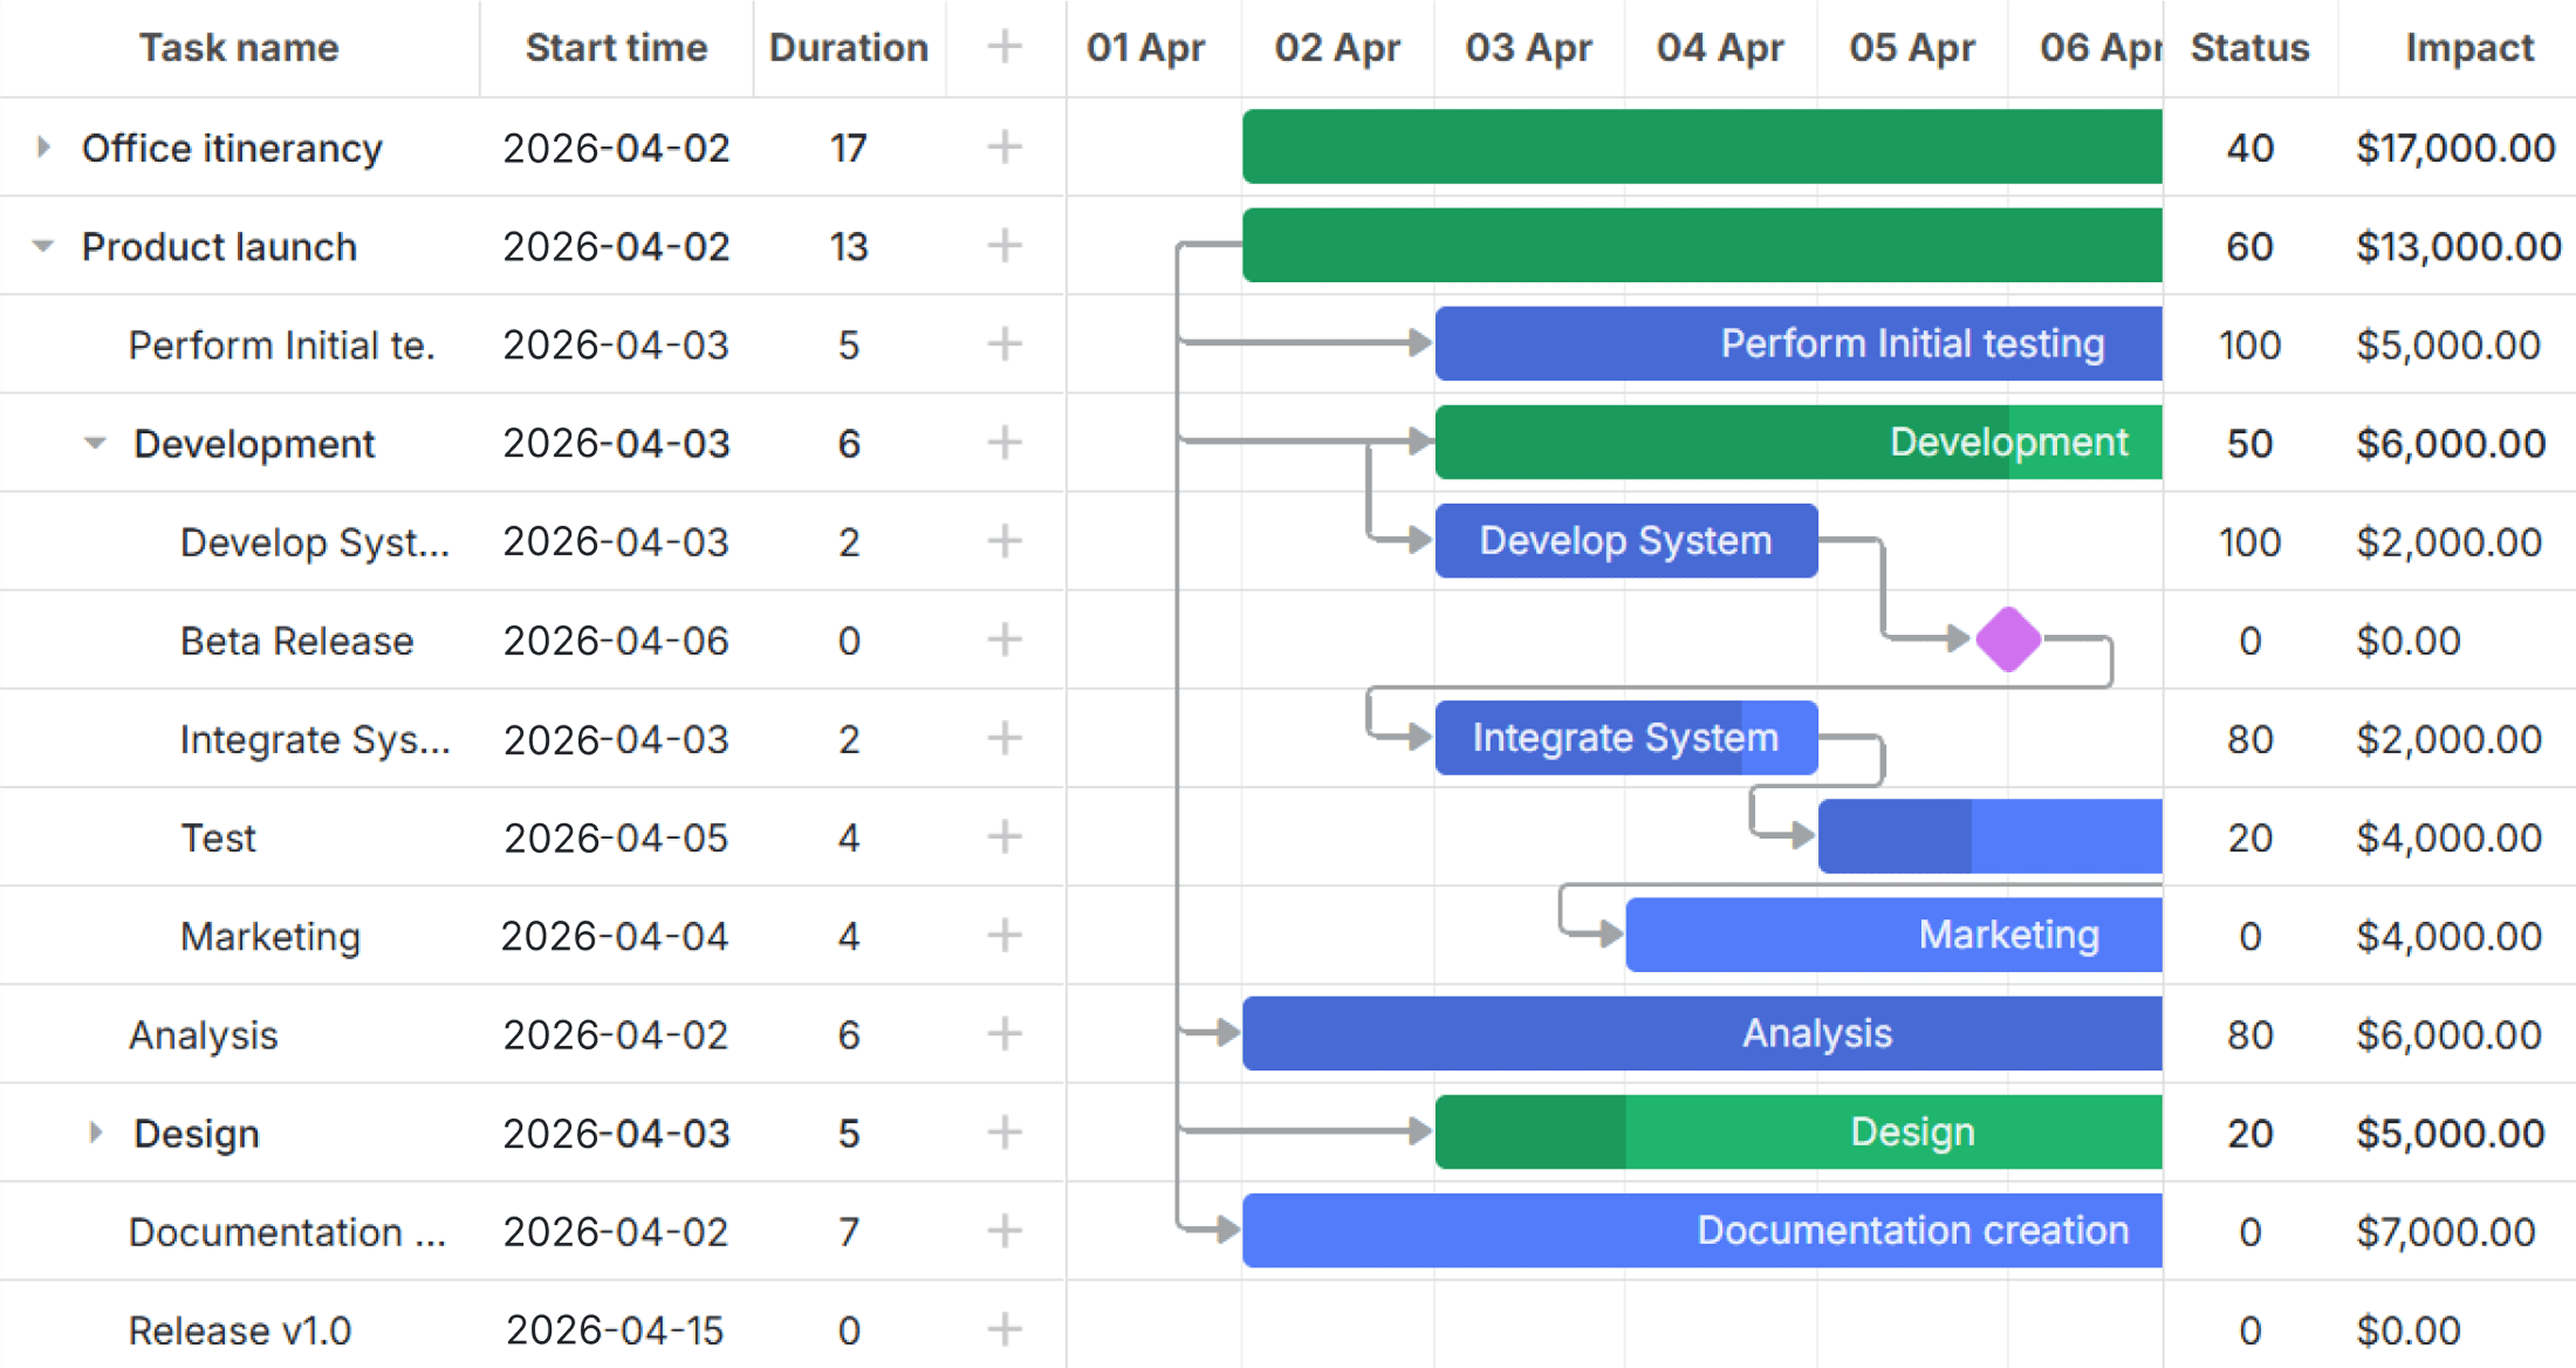Viewport: 2576px width, 1368px height.
Task: Sort by Task name column header
Action: click(x=239, y=48)
